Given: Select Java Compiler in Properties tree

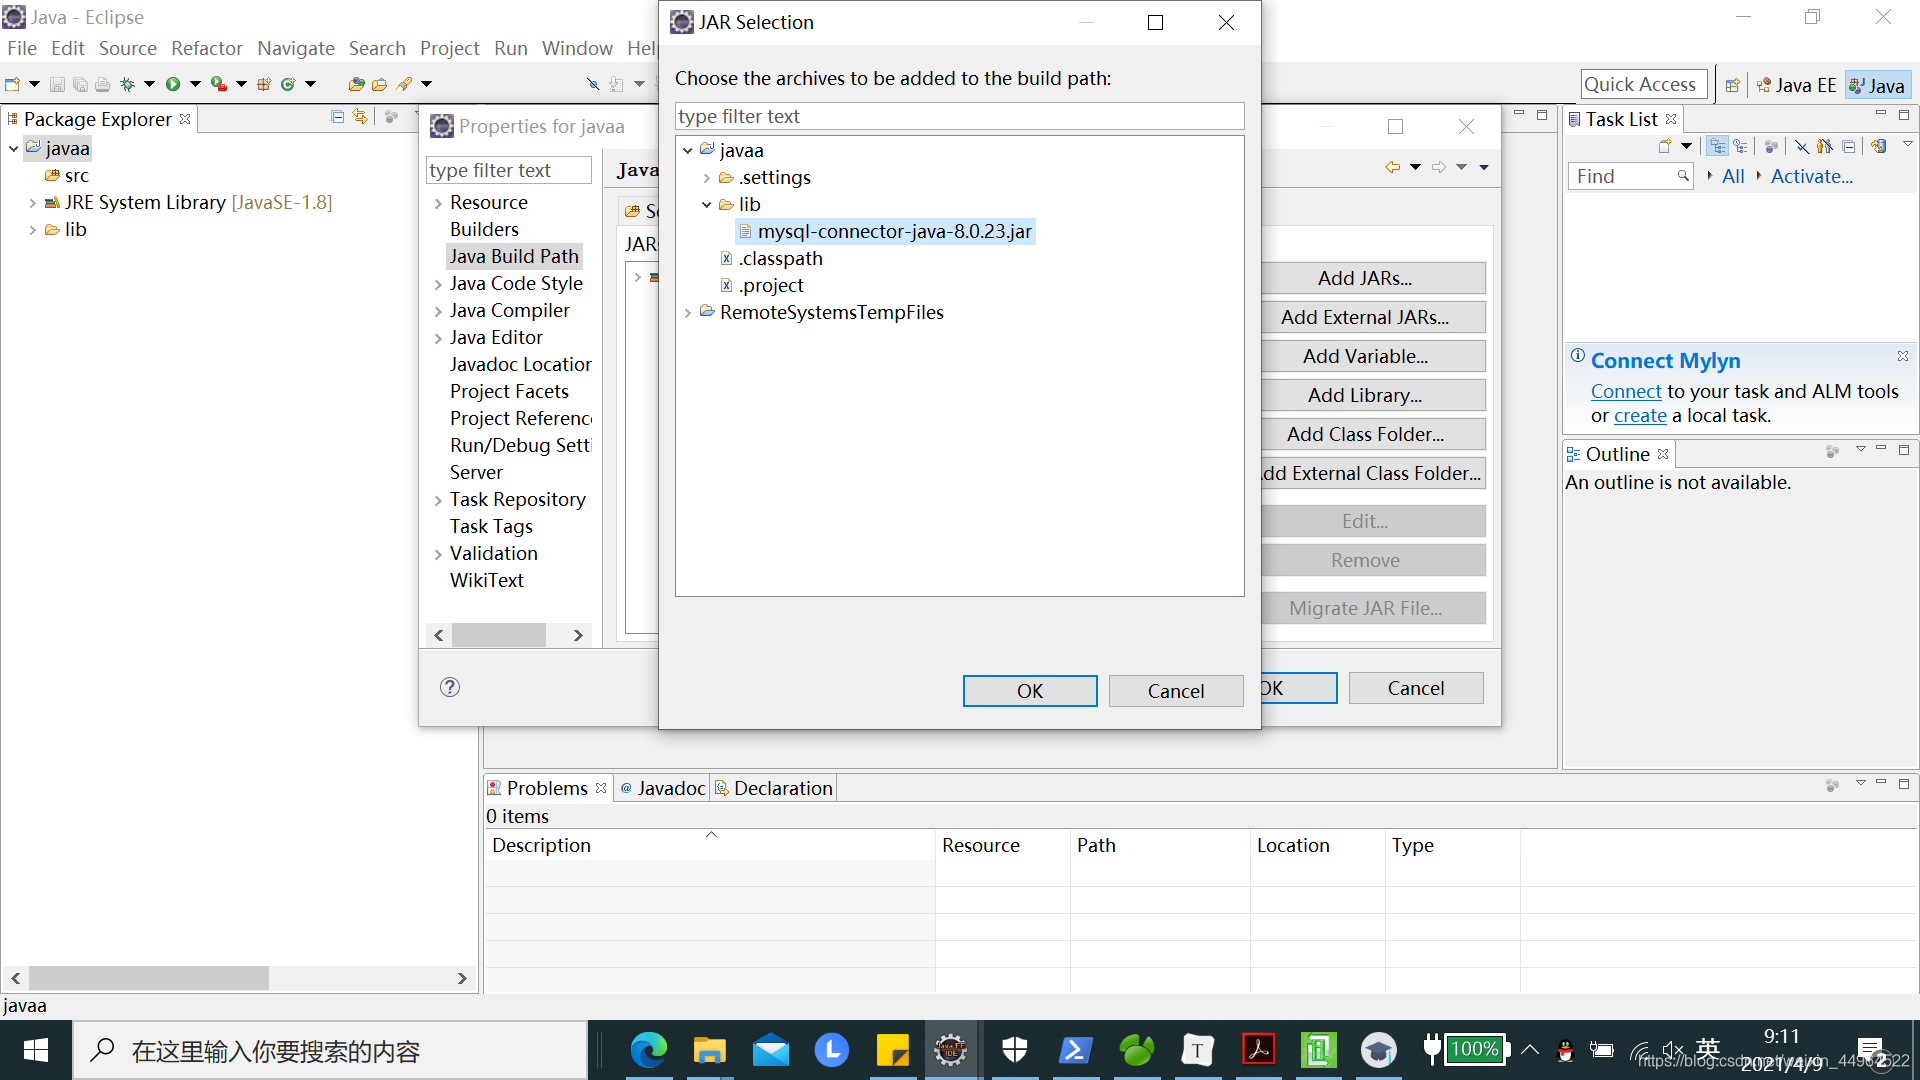Looking at the screenshot, I should pyautogui.click(x=509, y=310).
